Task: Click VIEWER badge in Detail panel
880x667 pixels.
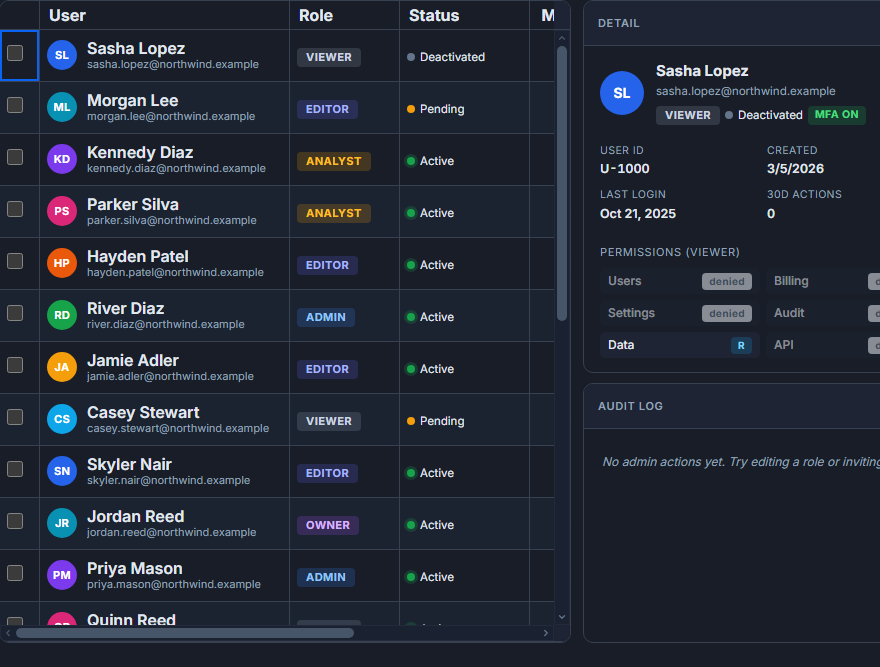Action: [x=688, y=115]
